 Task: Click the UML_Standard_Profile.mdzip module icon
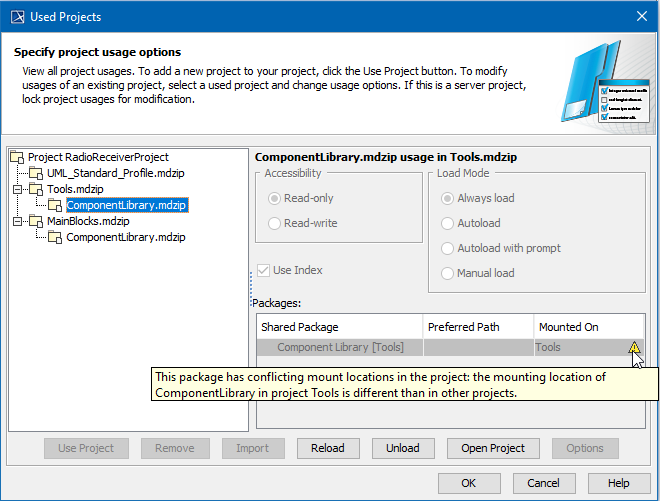37,173
